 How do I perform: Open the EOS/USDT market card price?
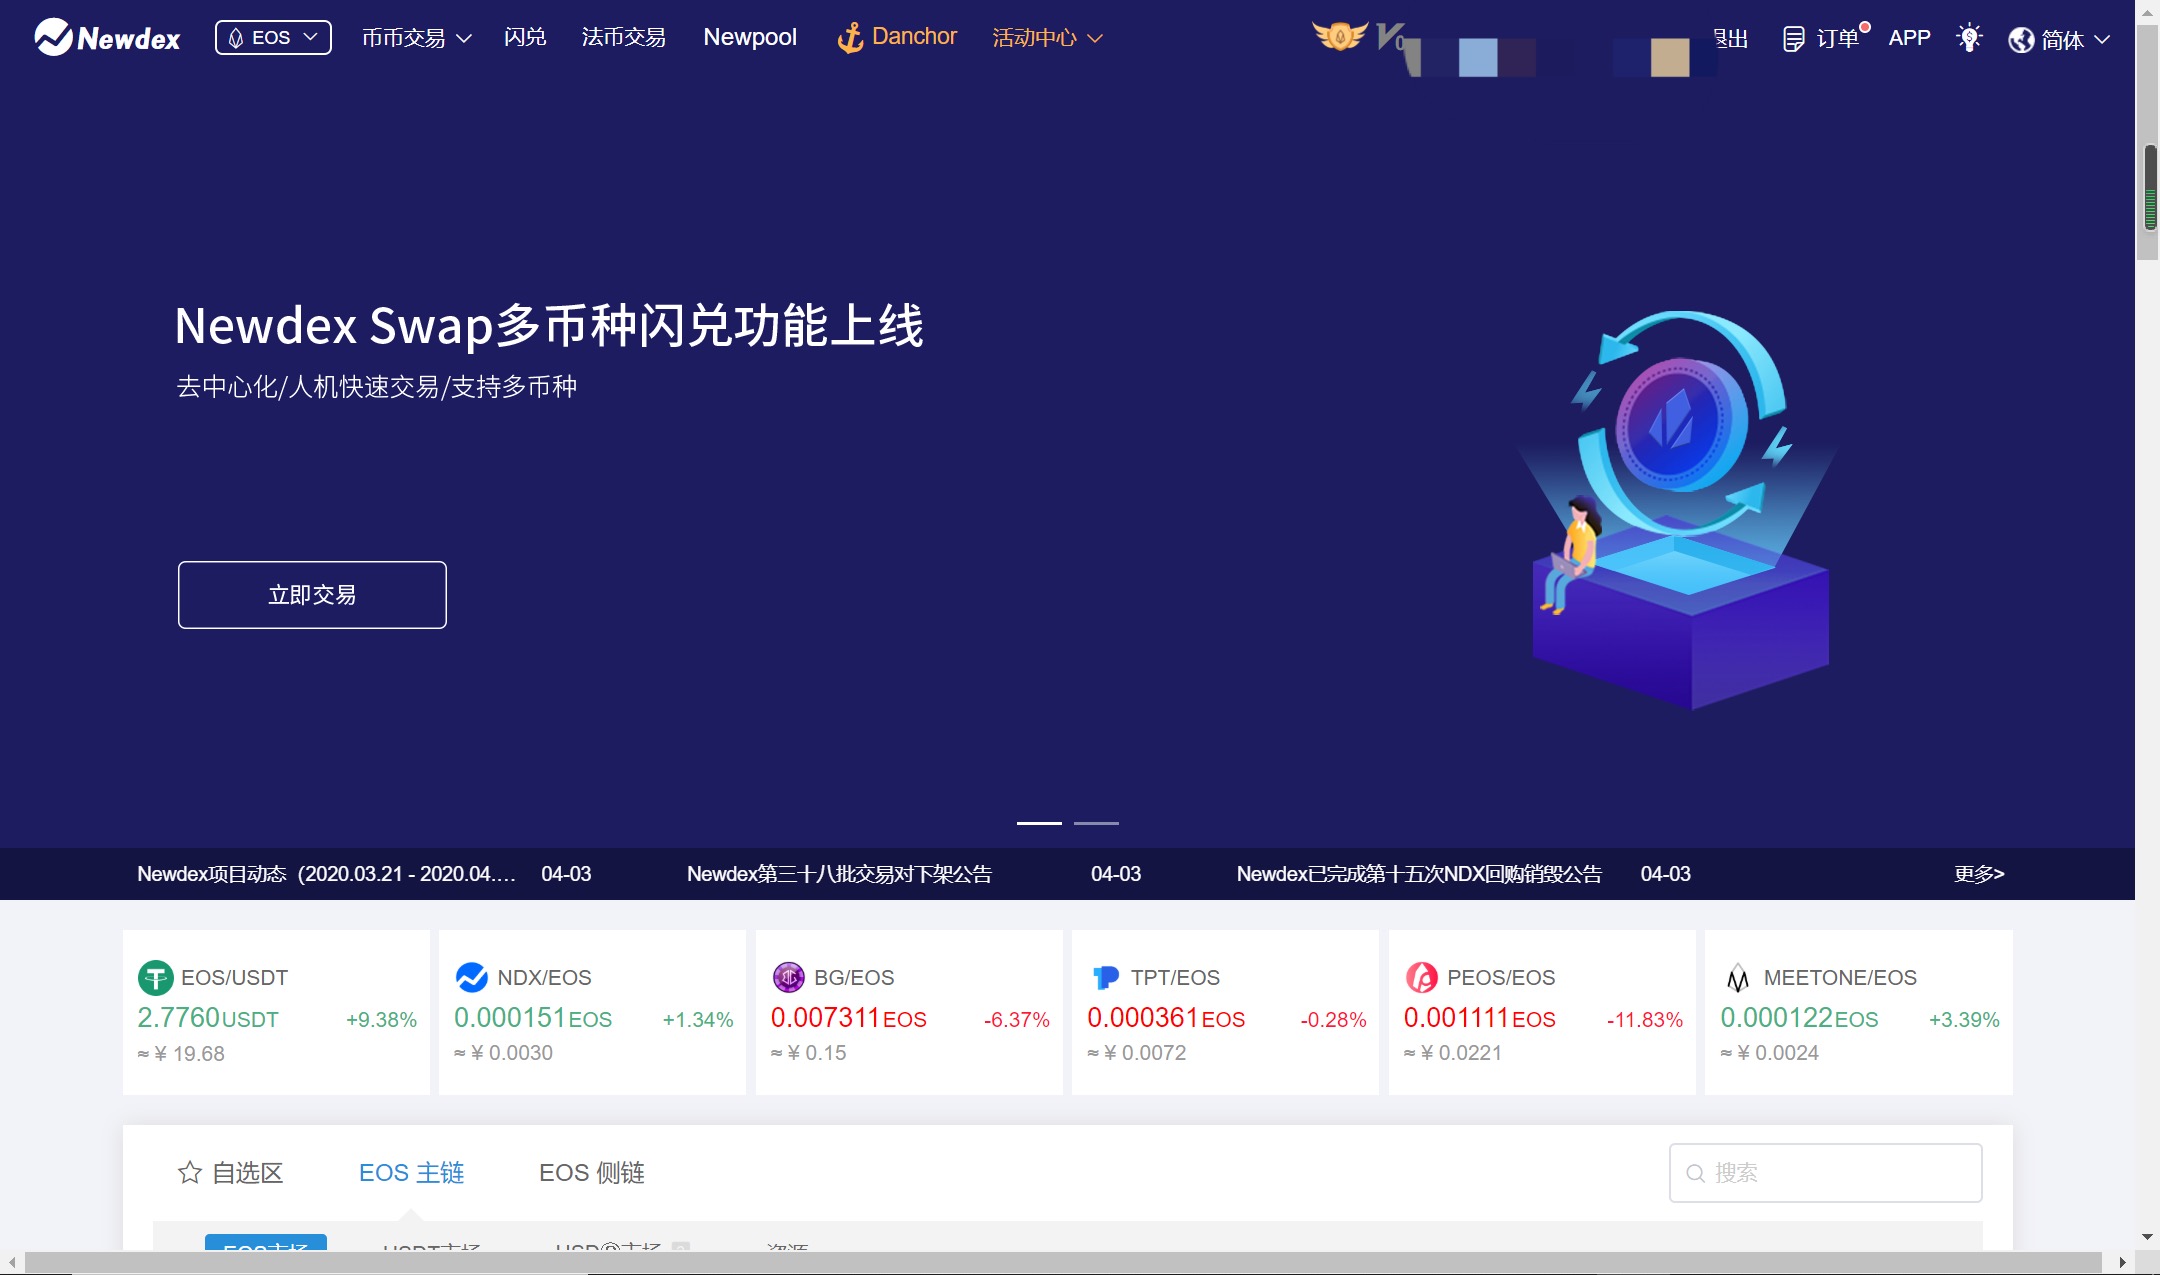point(208,1018)
